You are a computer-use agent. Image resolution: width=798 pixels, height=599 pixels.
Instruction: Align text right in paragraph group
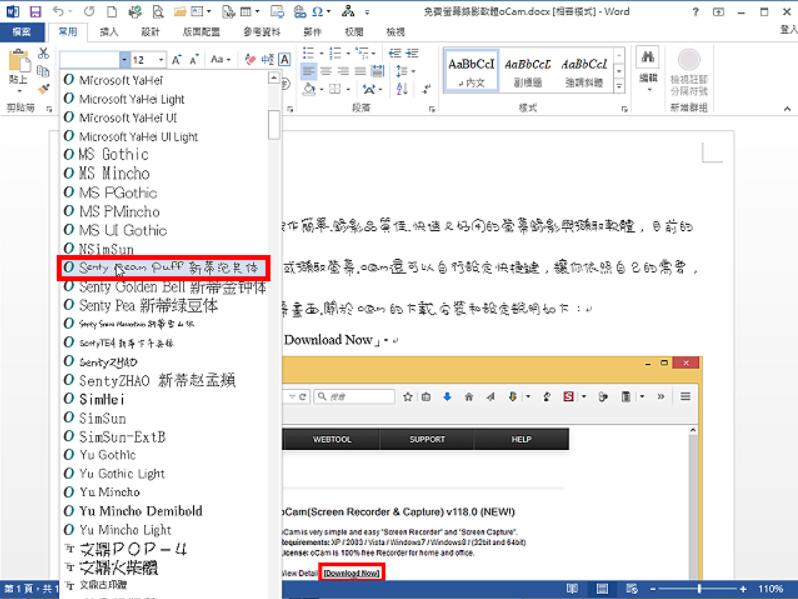pyautogui.click(x=343, y=71)
